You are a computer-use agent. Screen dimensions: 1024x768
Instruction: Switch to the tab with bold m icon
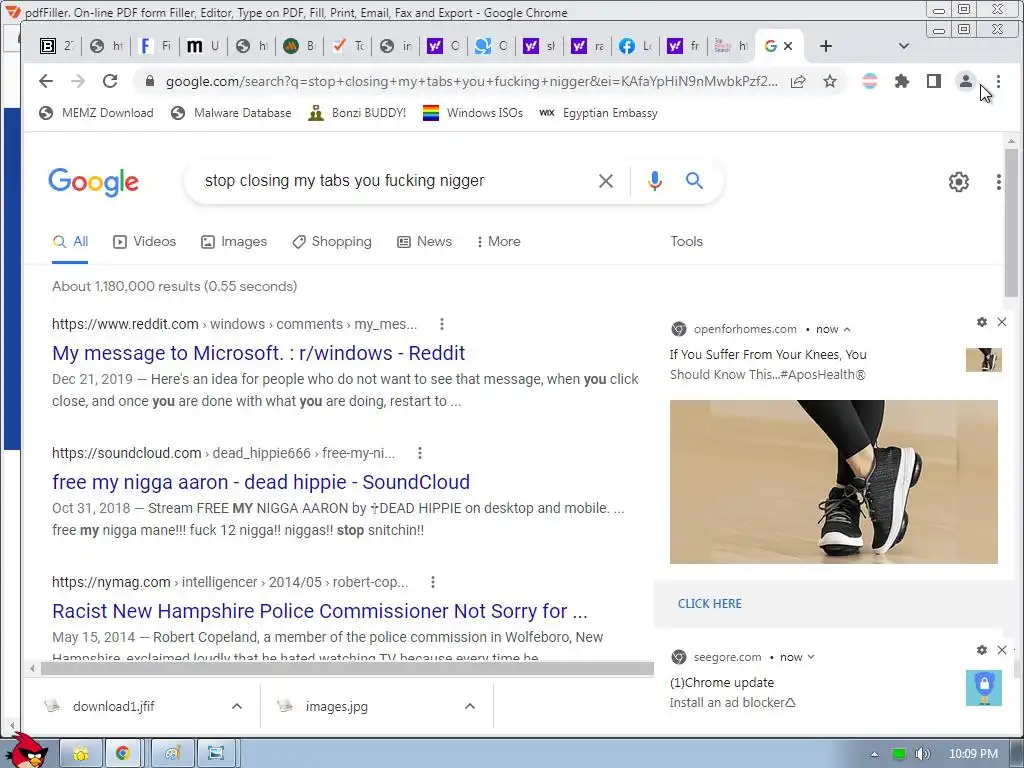tap(203, 46)
